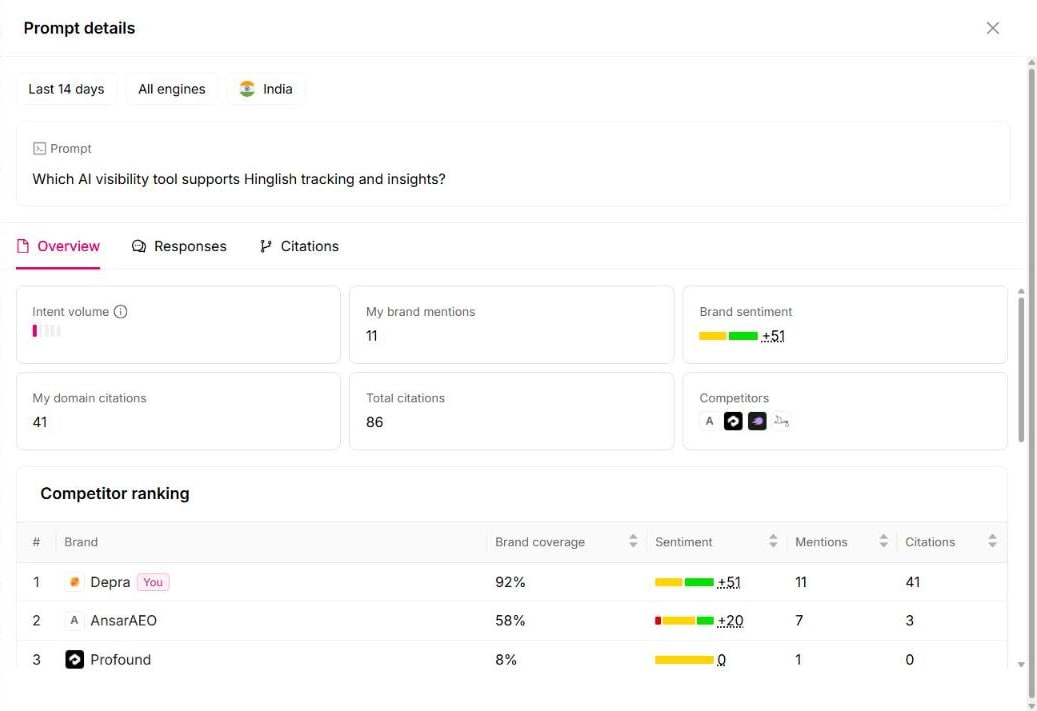Click the Intent volume bar indicator
1037x711 pixels.
(x=46, y=331)
